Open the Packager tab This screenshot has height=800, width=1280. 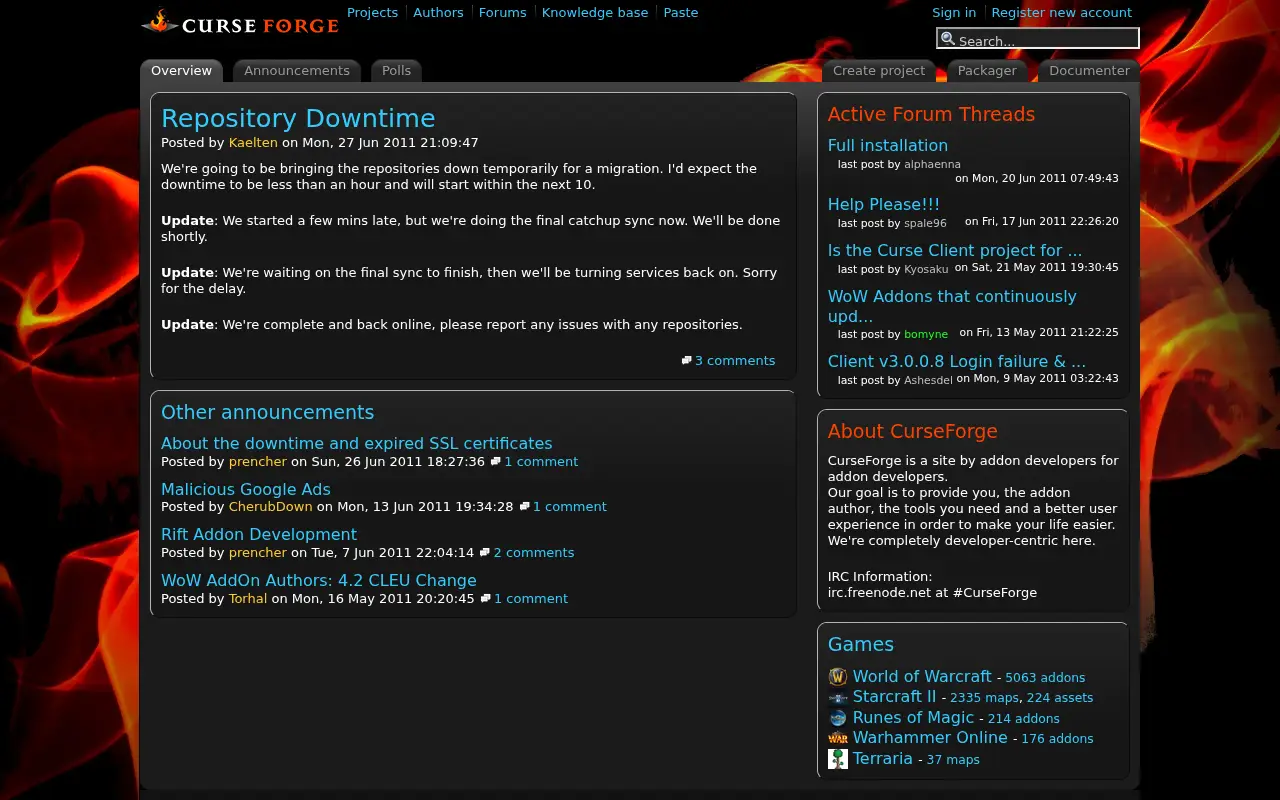coord(987,71)
